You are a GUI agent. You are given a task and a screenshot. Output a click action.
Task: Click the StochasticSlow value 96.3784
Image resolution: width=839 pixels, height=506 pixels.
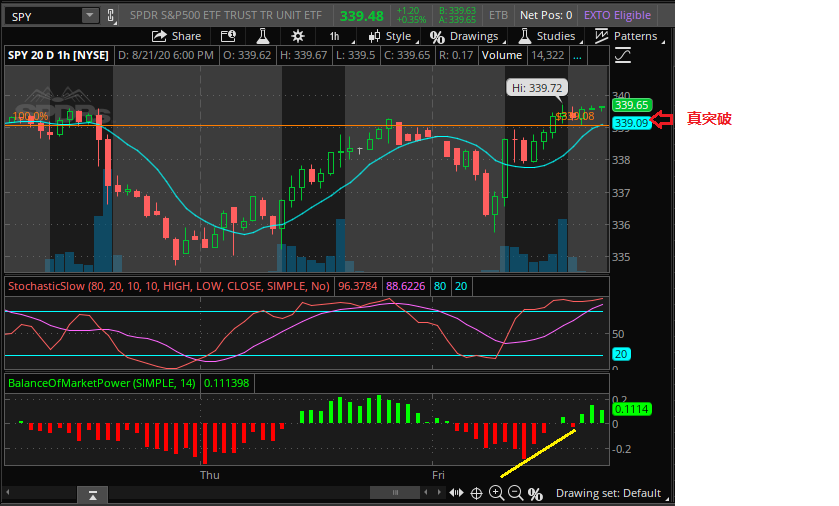357,286
